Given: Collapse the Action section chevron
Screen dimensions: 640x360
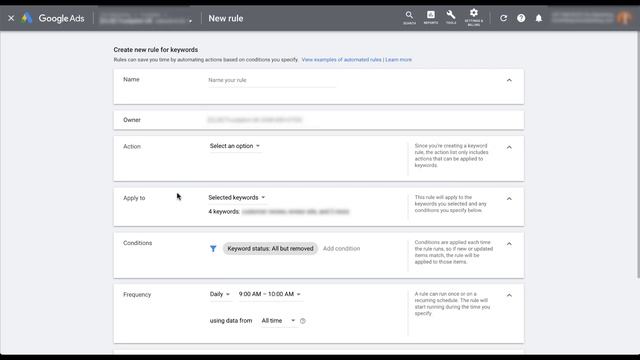Looking at the screenshot, I should pyautogui.click(x=509, y=147).
